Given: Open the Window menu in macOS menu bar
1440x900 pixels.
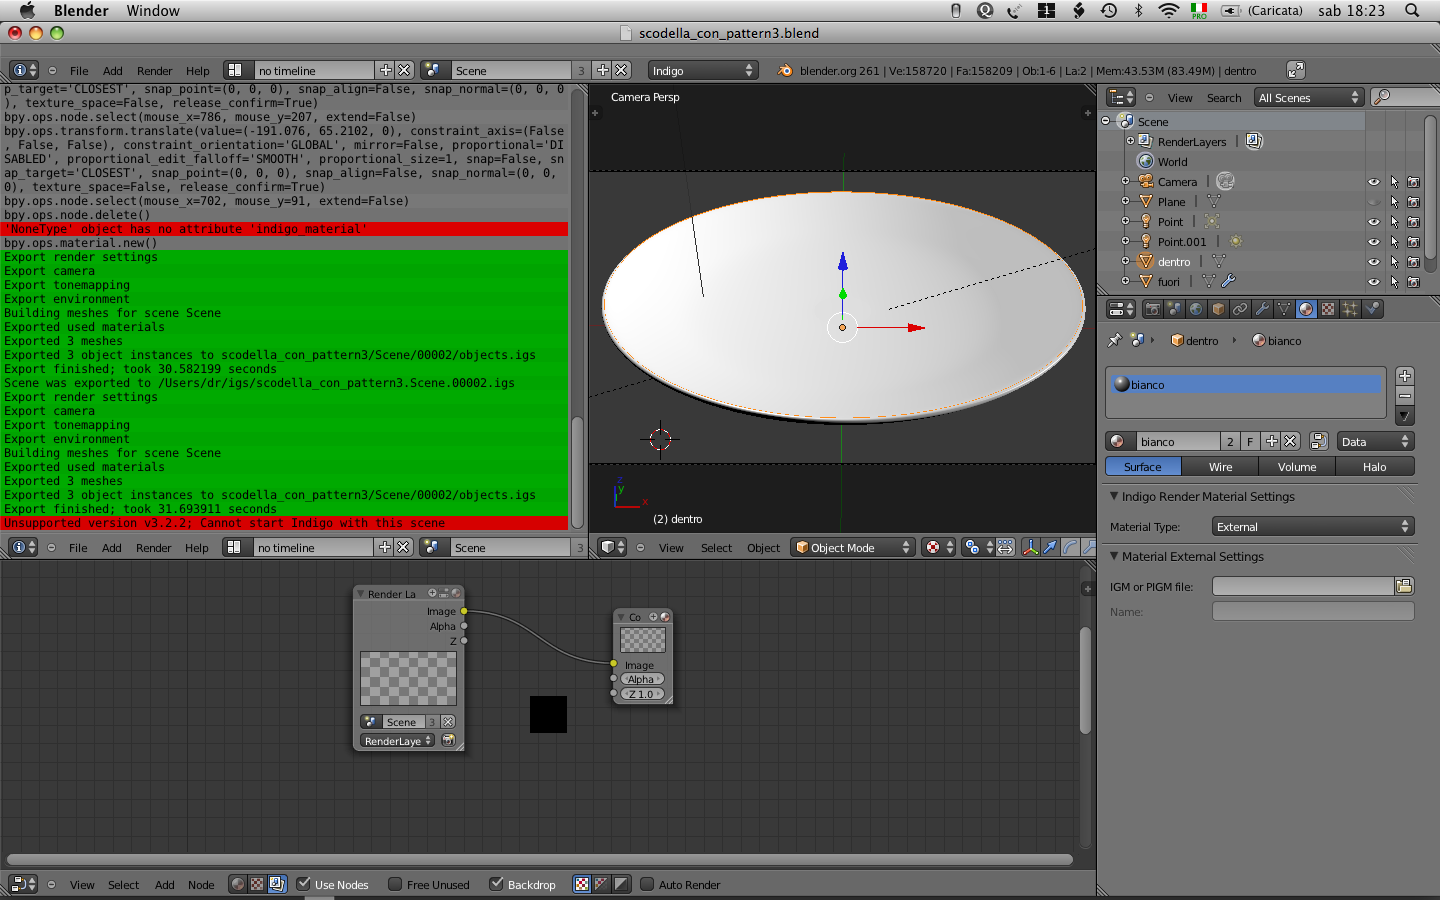Looking at the screenshot, I should (x=153, y=11).
